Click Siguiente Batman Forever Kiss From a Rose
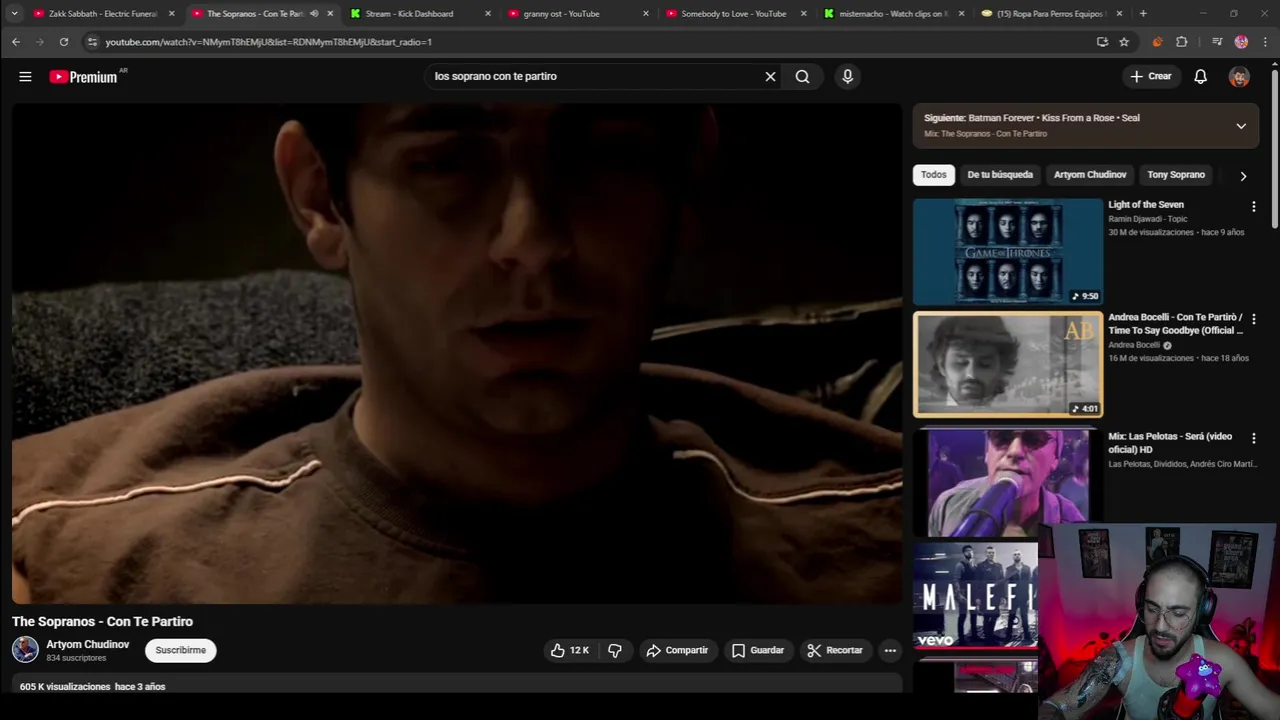This screenshot has width=1280, height=720. (1031, 118)
